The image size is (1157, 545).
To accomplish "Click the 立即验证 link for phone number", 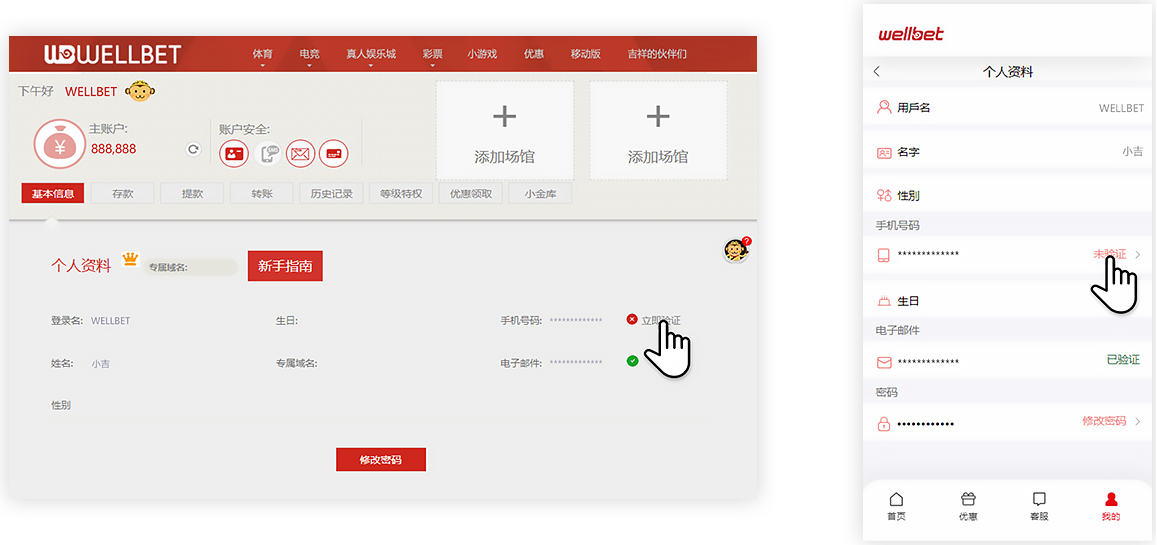I will click(660, 321).
